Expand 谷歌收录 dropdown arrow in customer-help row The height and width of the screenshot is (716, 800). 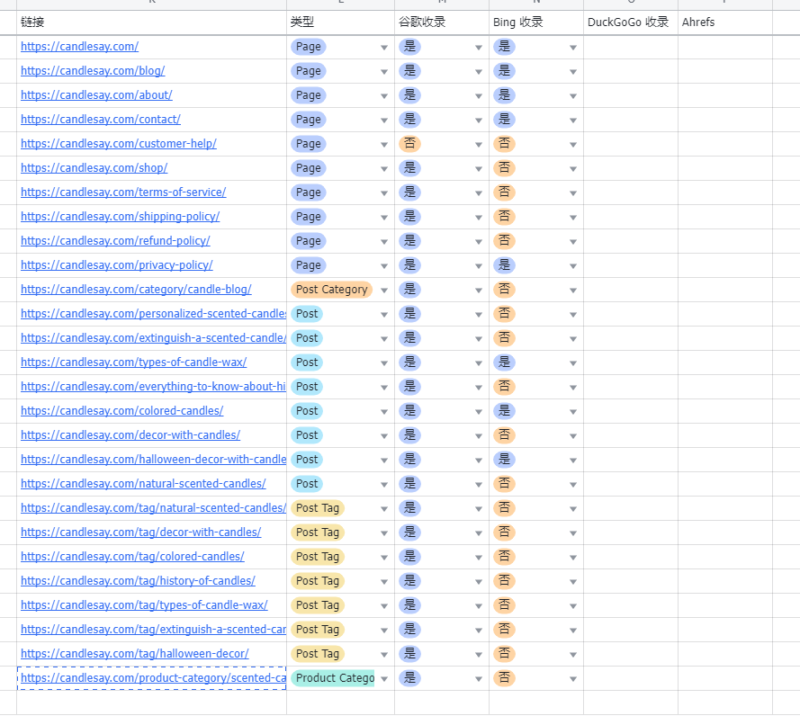point(479,144)
